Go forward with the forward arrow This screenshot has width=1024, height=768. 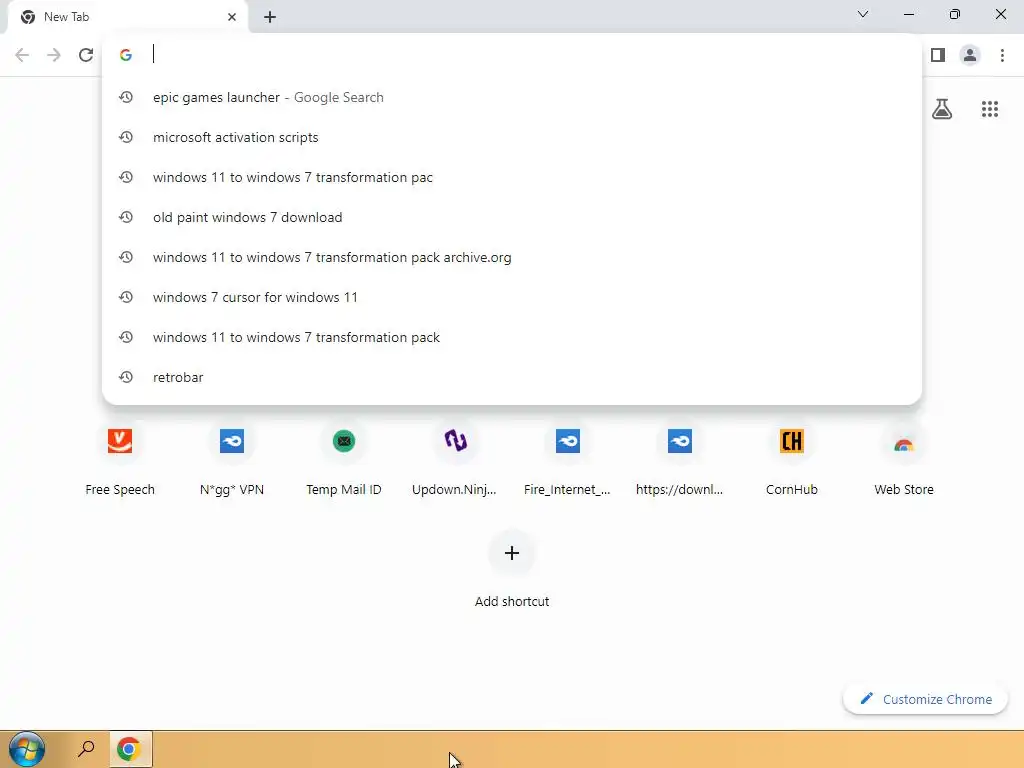point(54,55)
